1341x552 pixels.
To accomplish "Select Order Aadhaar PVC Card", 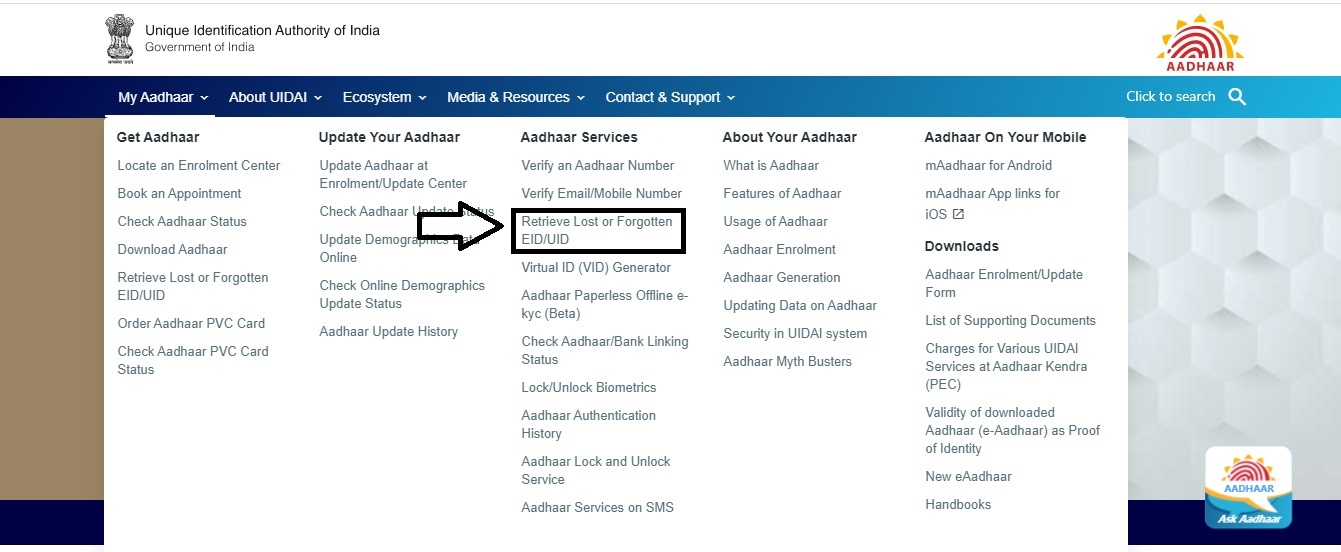I will tap(191, 324).
